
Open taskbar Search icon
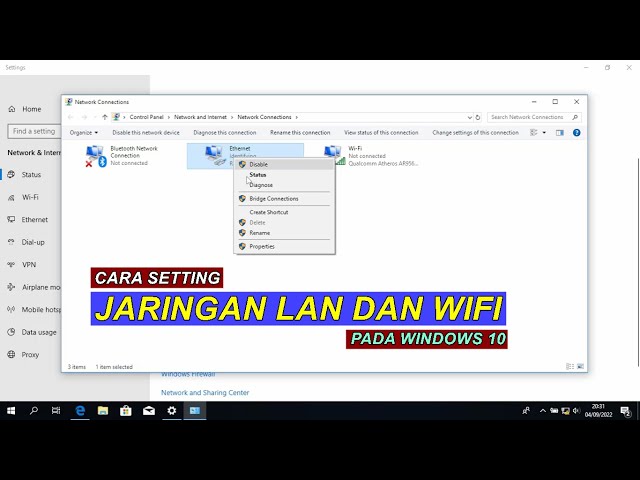click(34, 411)
